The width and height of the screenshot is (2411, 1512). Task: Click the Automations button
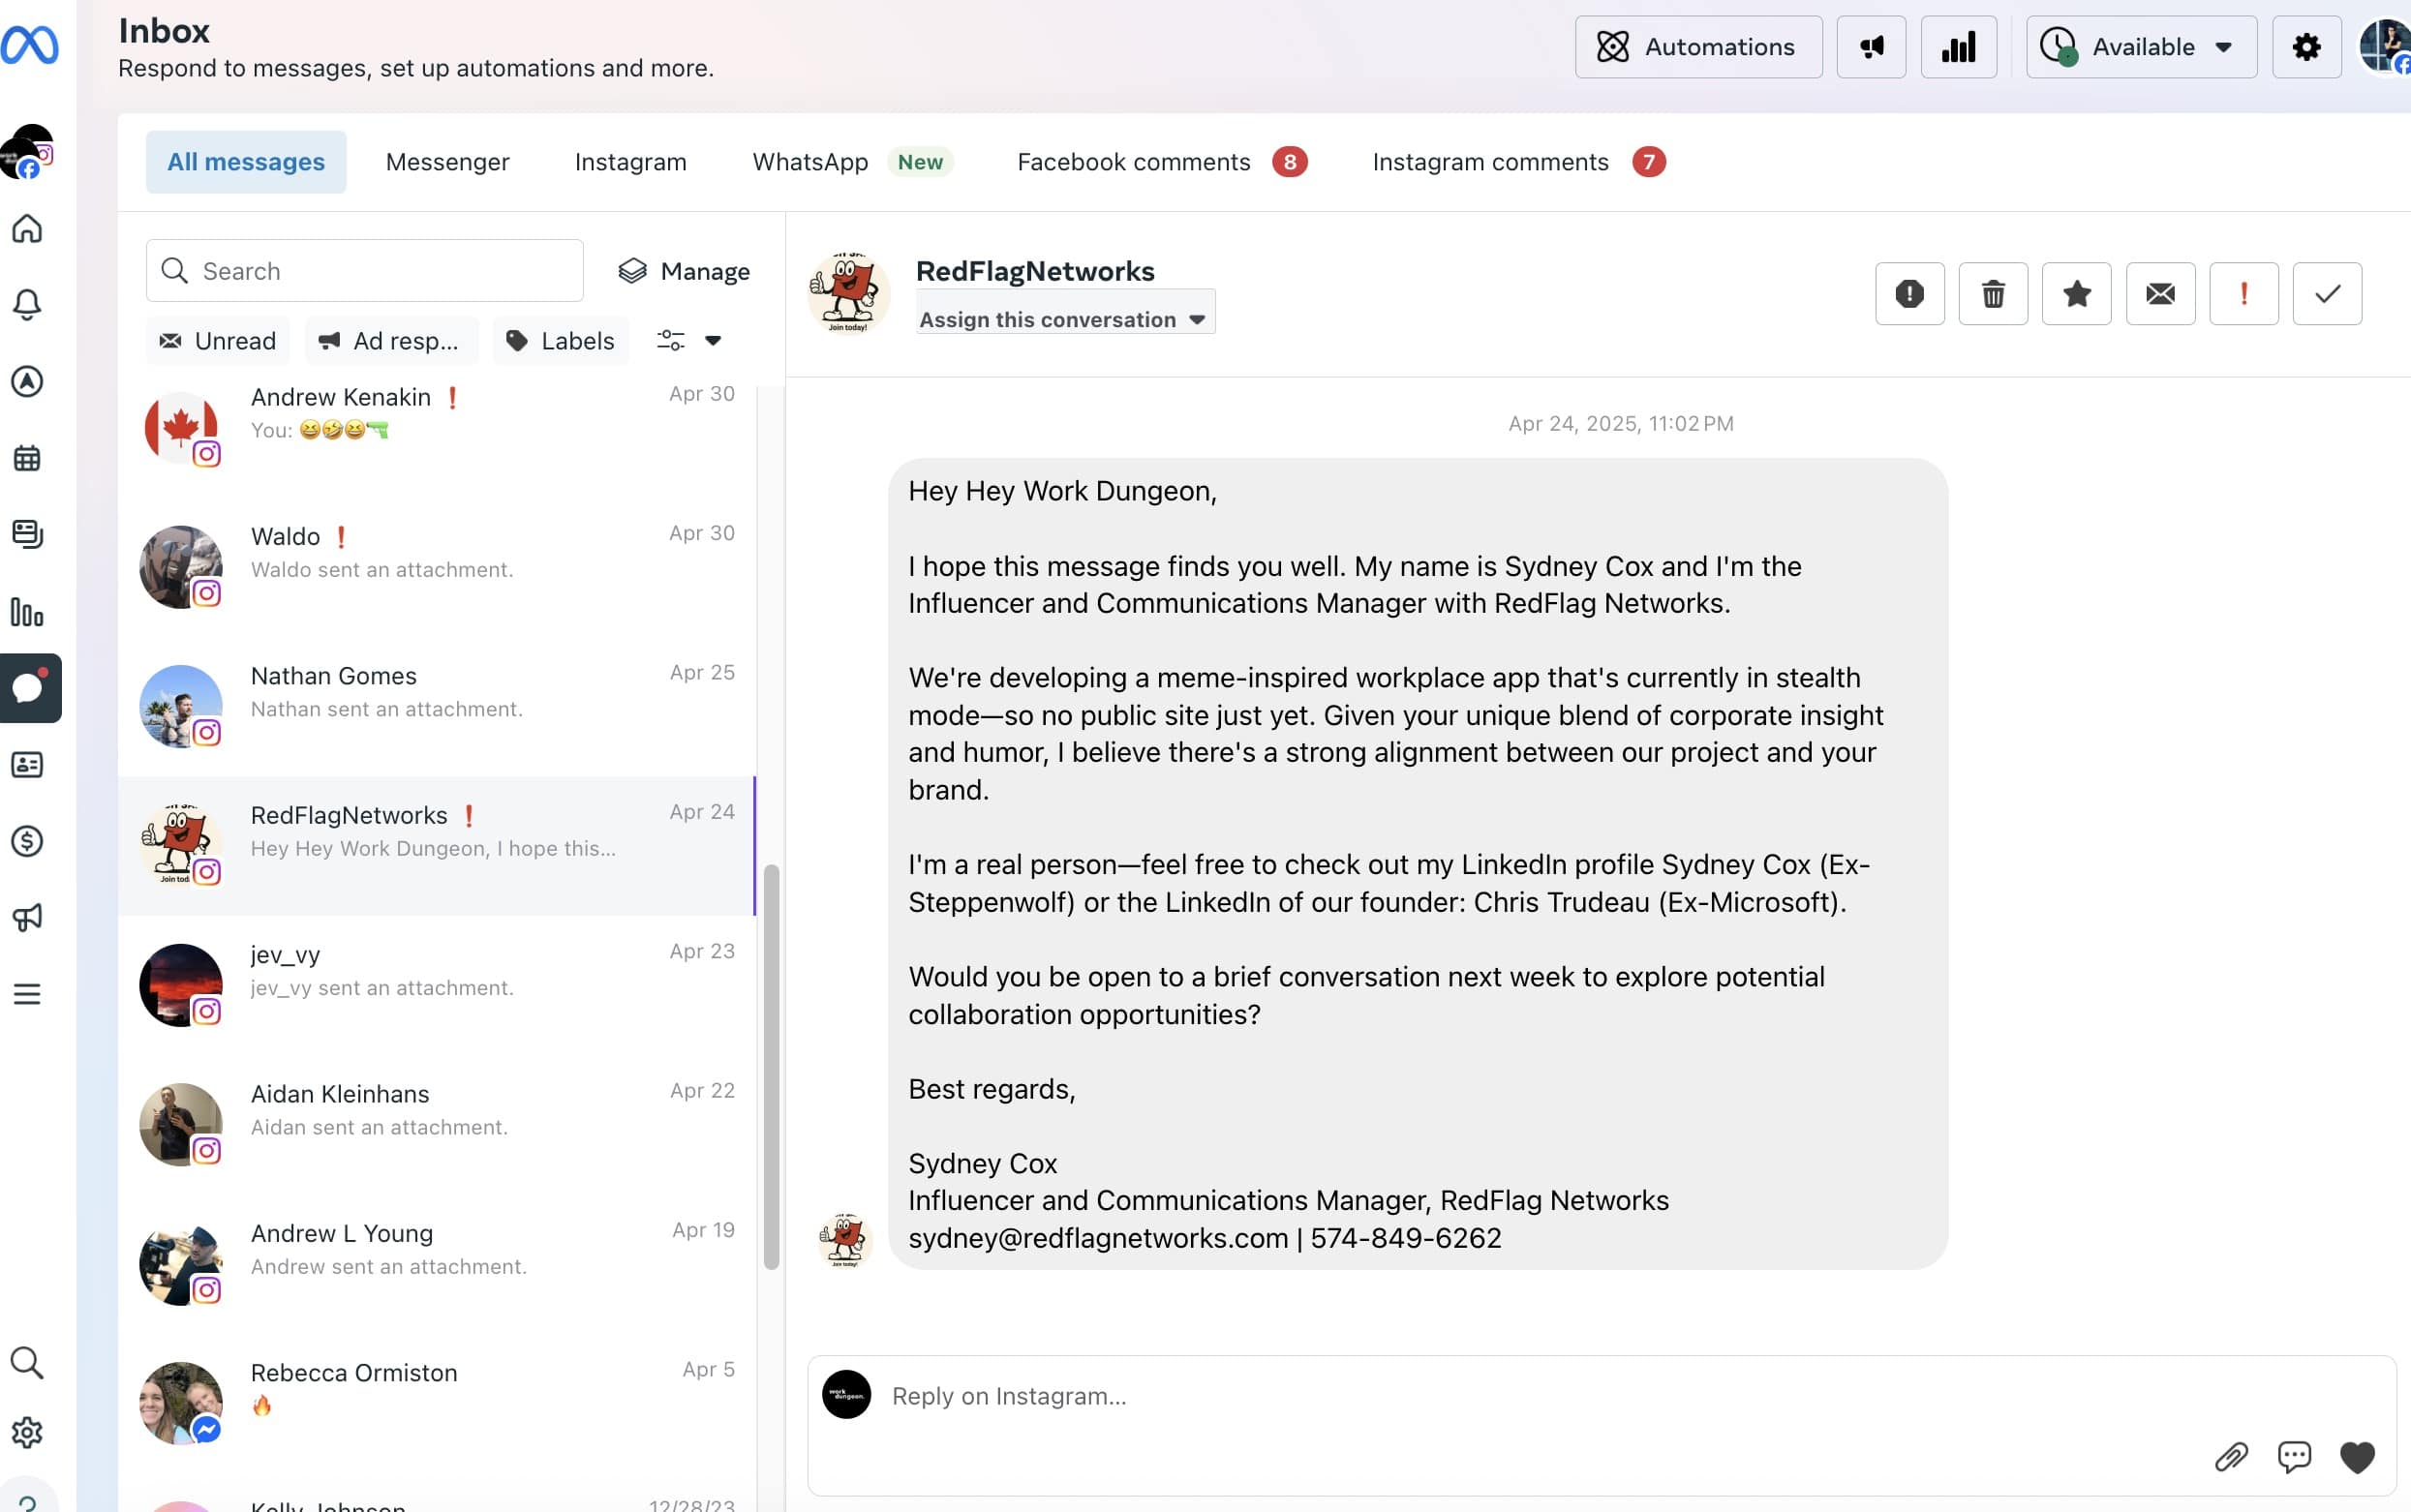(x=1698, y=47)
